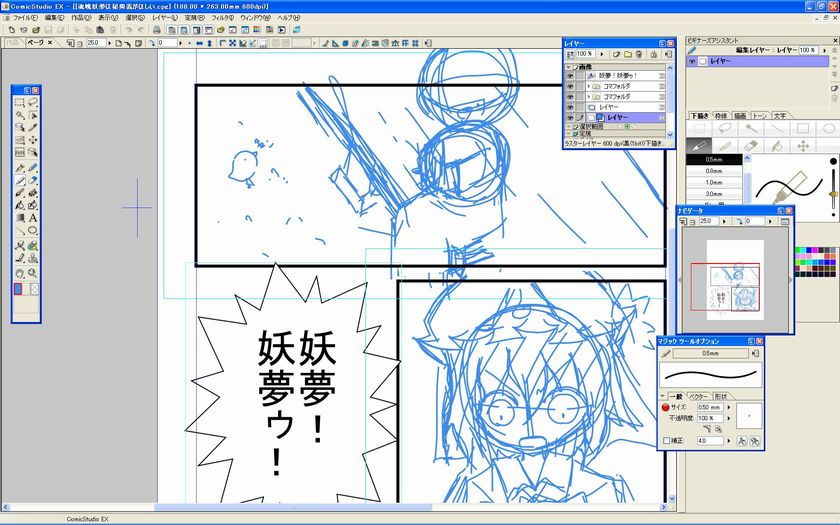Select the zoom magnifier tool in toolbox
Viewport: 840px width, 525px height.
pos(33,273)
